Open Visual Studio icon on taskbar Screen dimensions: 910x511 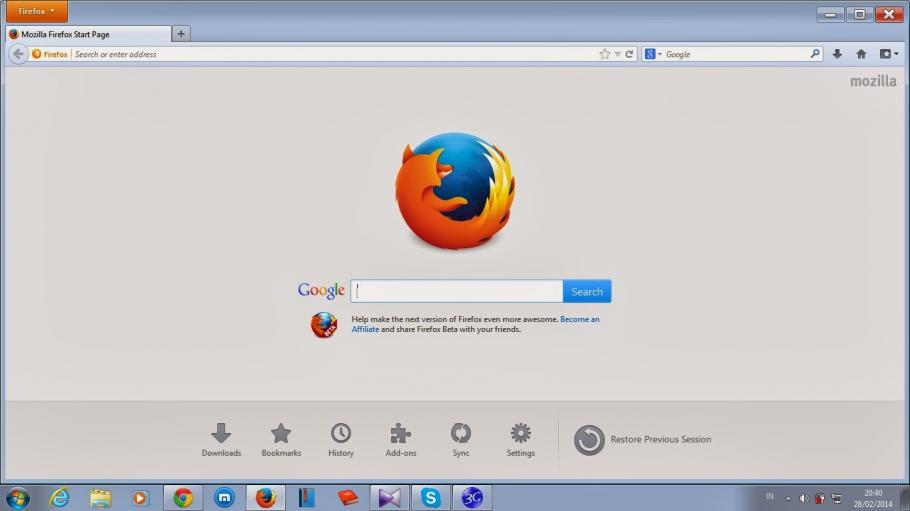389,498
